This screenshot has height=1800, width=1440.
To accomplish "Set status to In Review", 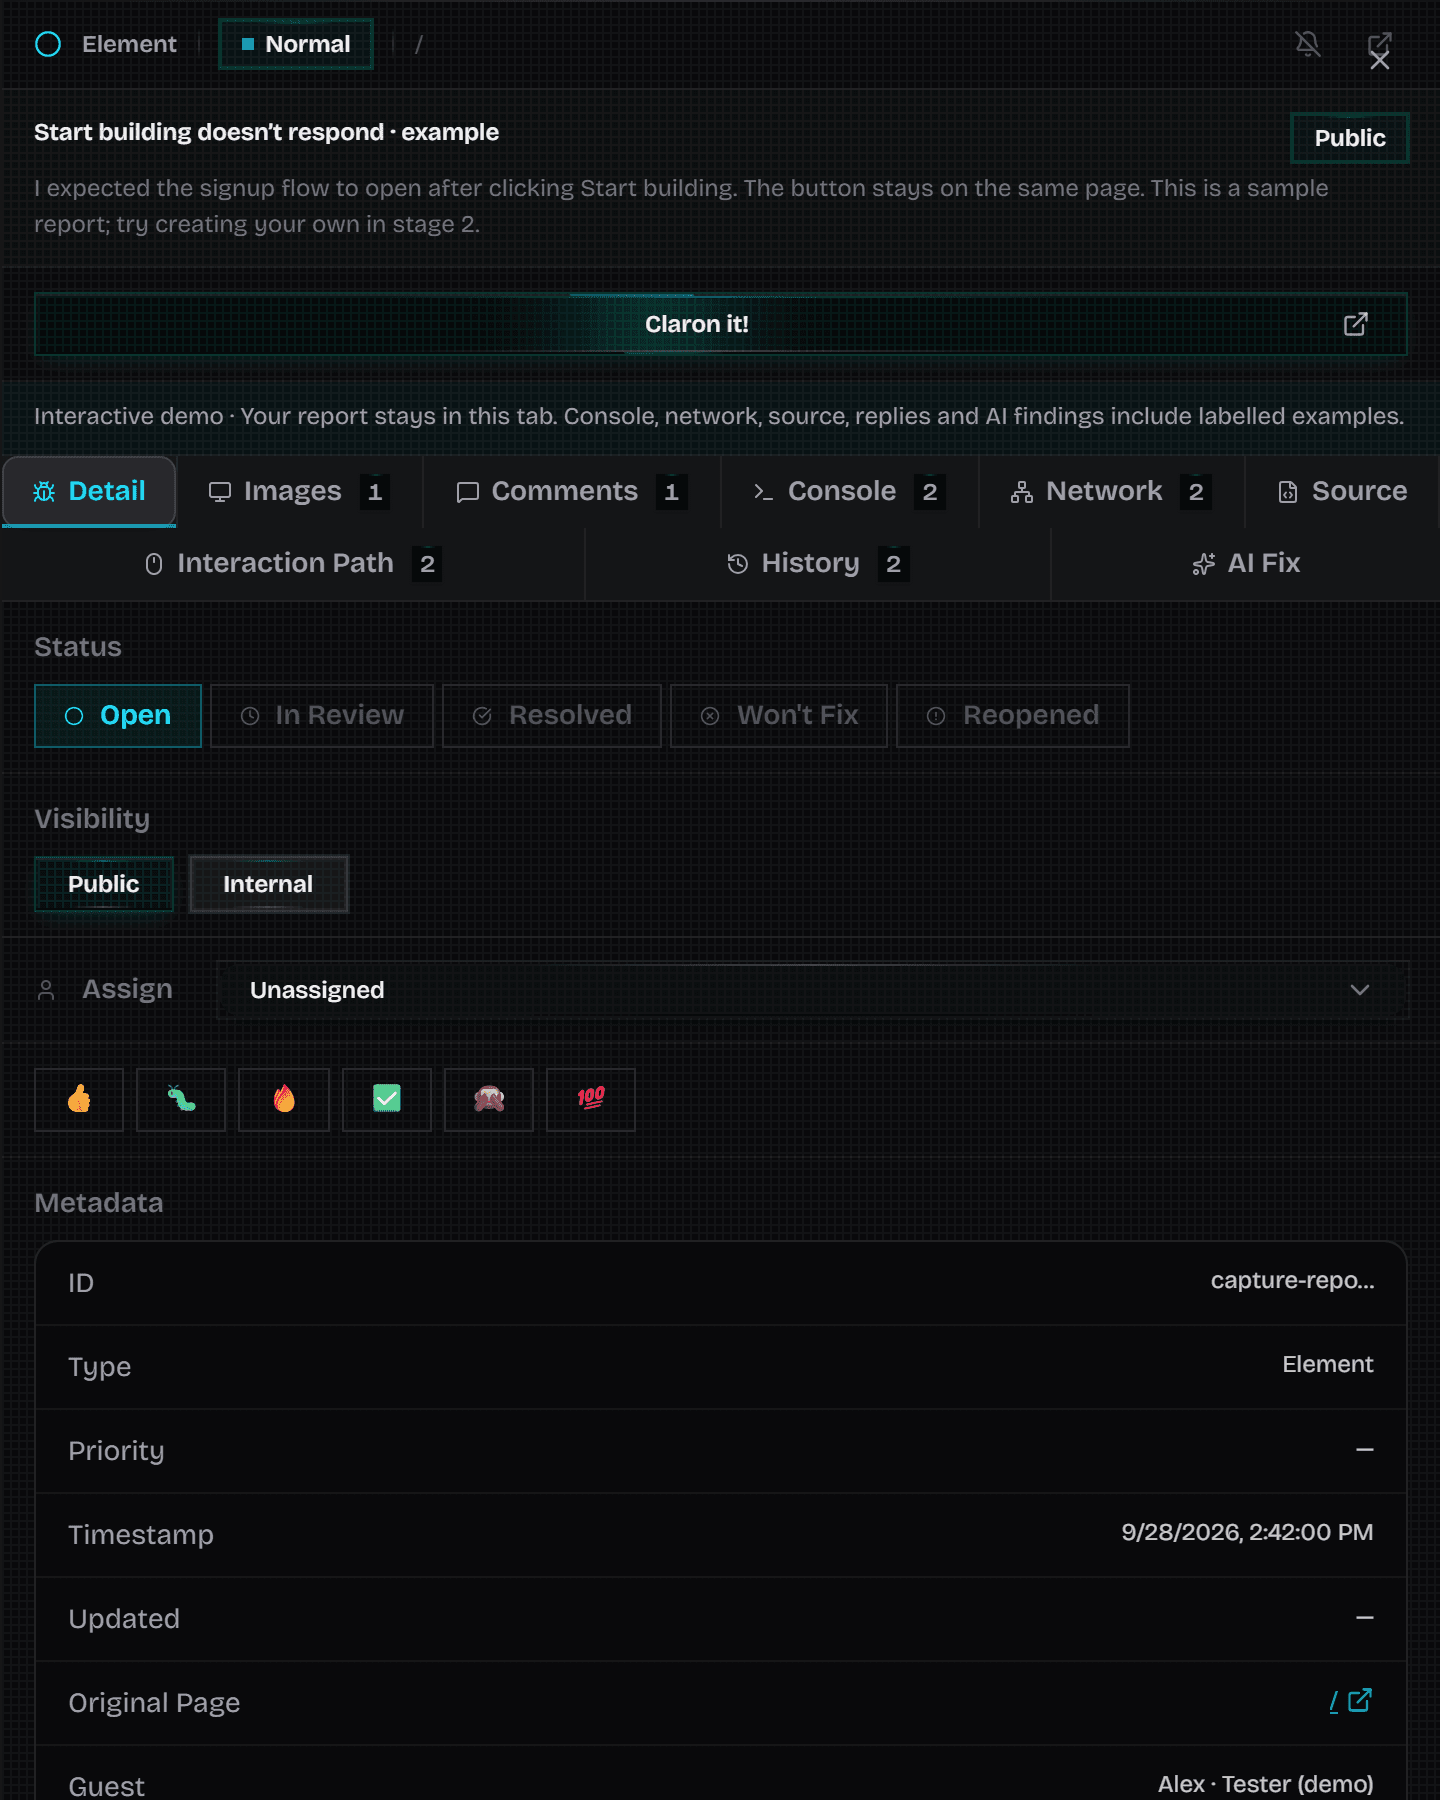I will click(322, 716).
